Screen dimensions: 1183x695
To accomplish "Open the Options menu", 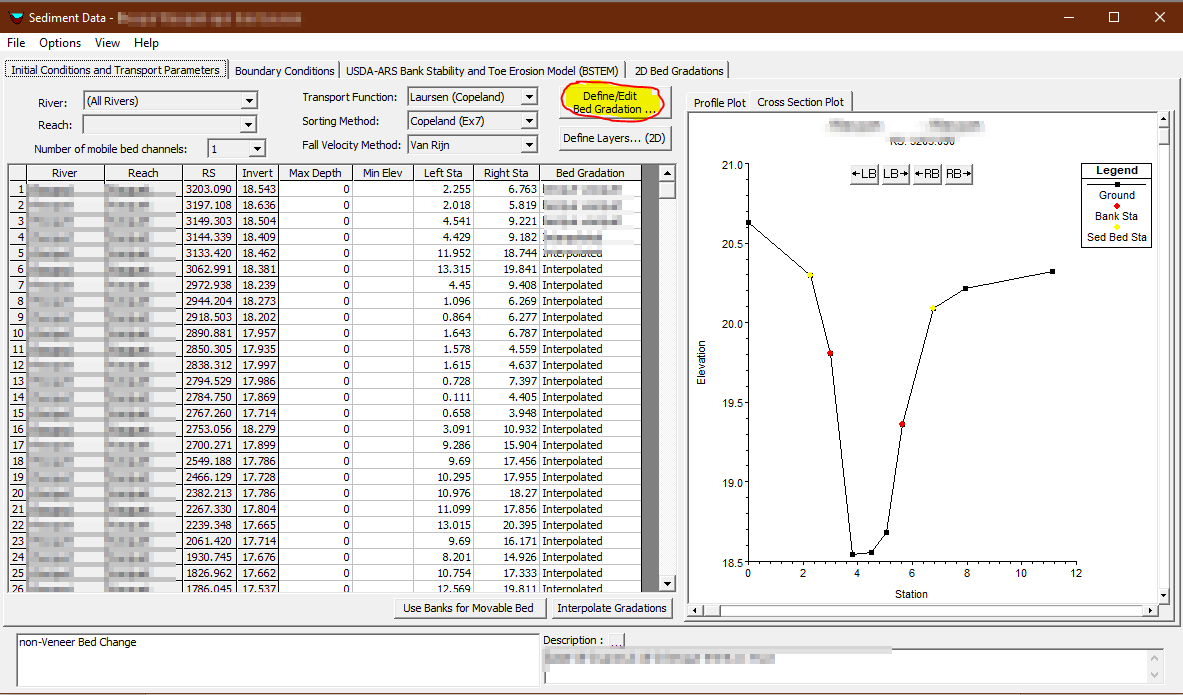I will point(60,43).
